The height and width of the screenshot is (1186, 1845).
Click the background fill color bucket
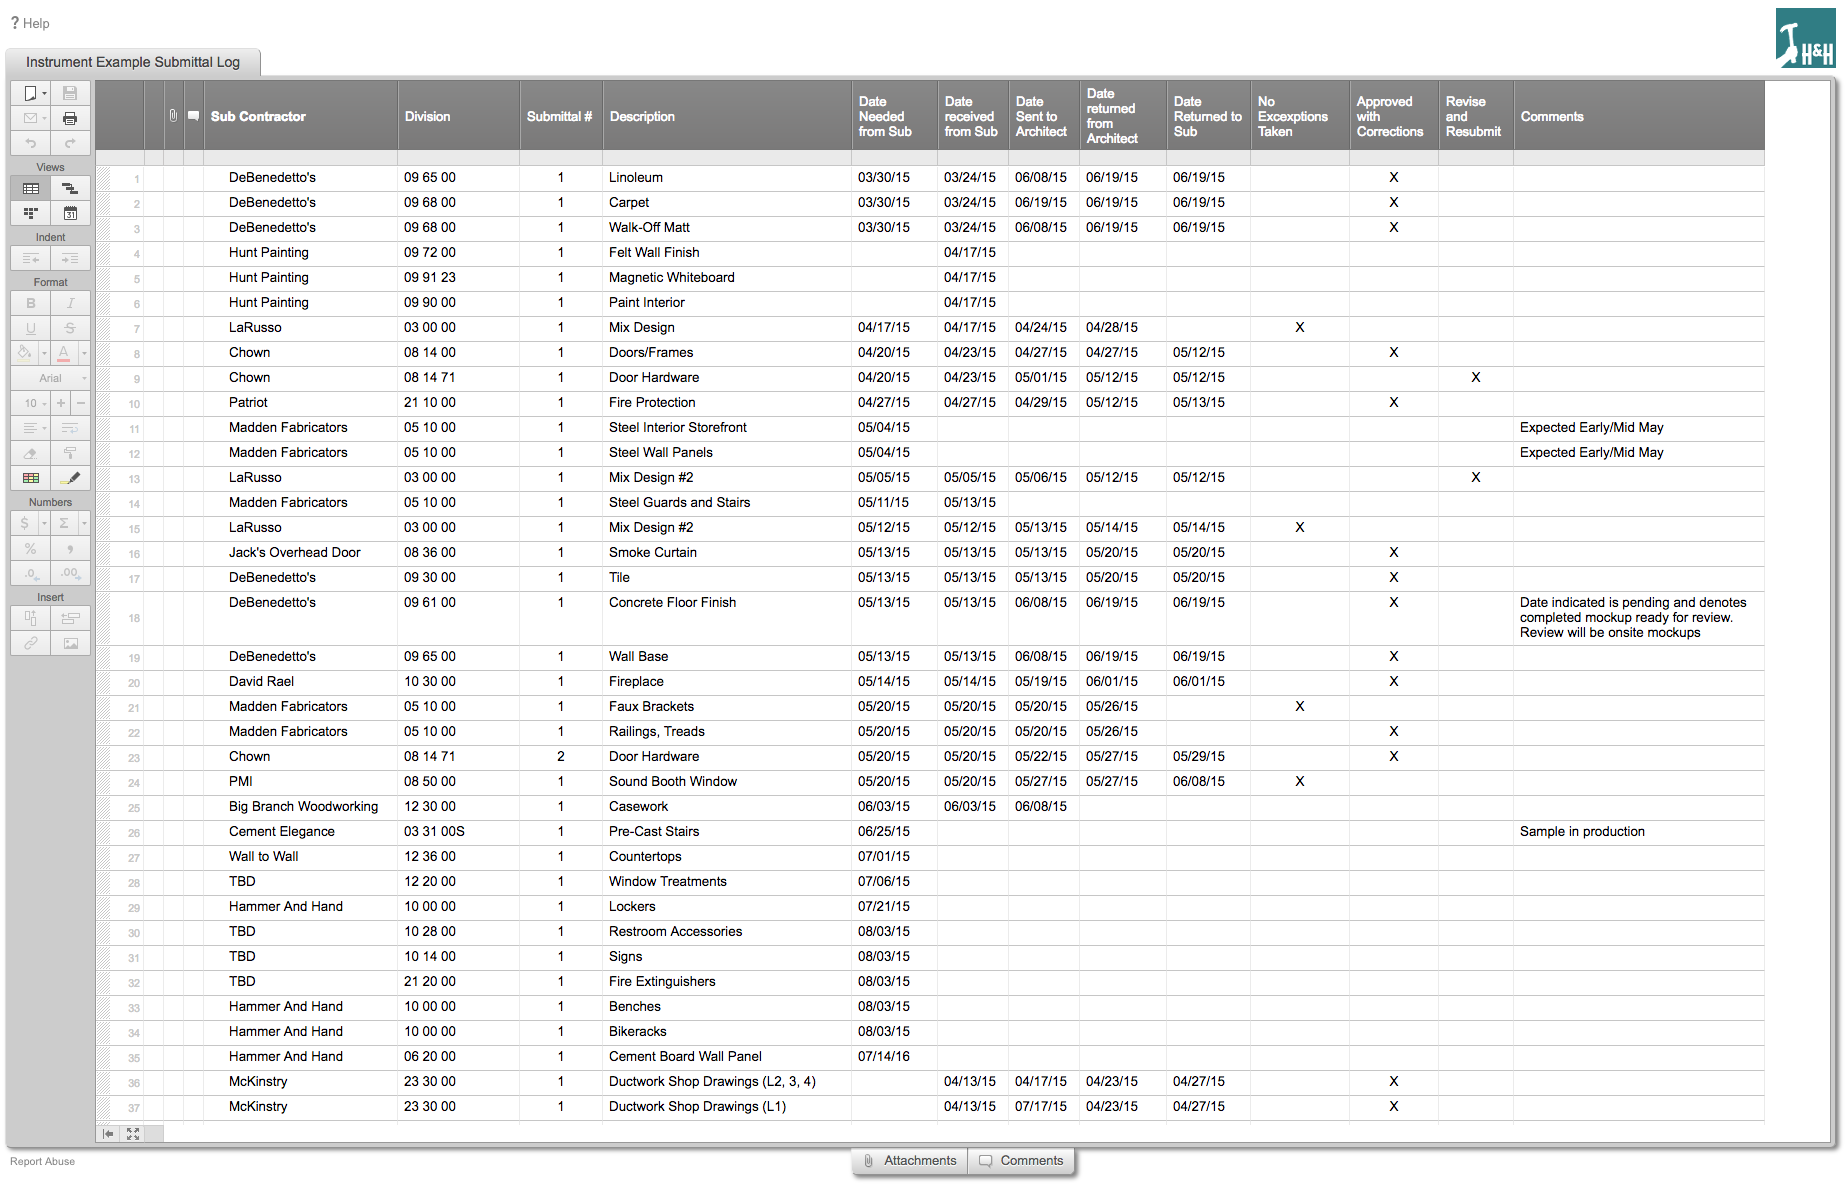coord(25,353)
